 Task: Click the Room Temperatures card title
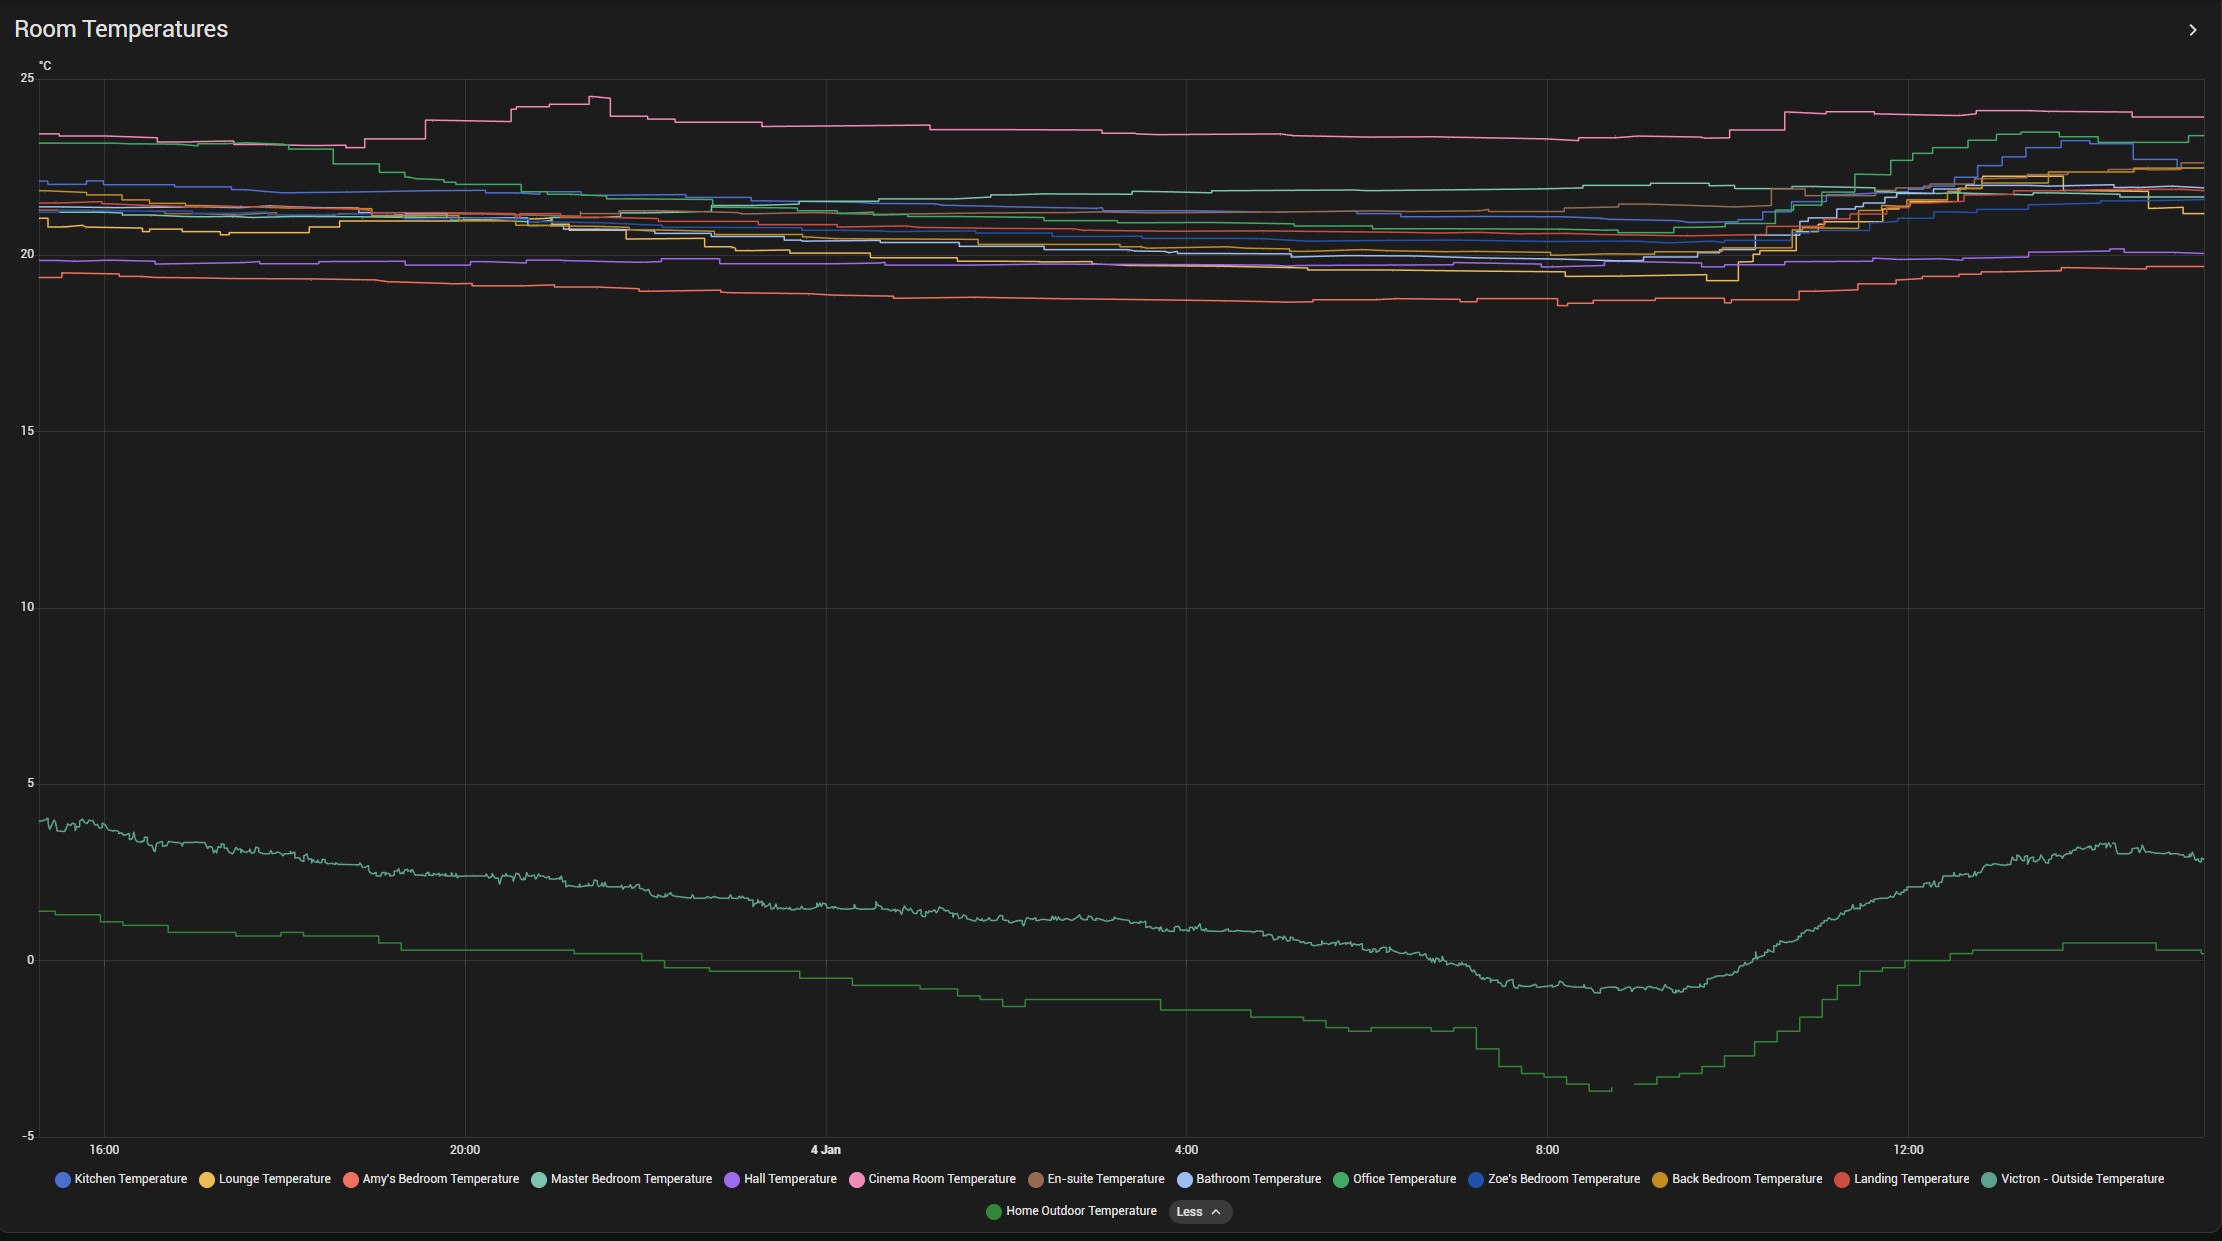[121, 29]
